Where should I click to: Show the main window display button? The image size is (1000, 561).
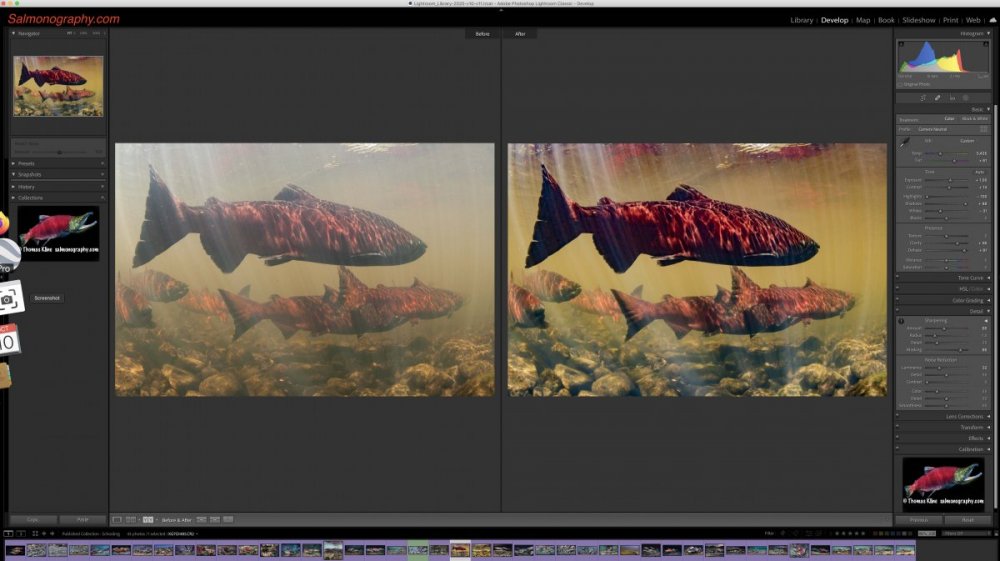coord(8,534)
